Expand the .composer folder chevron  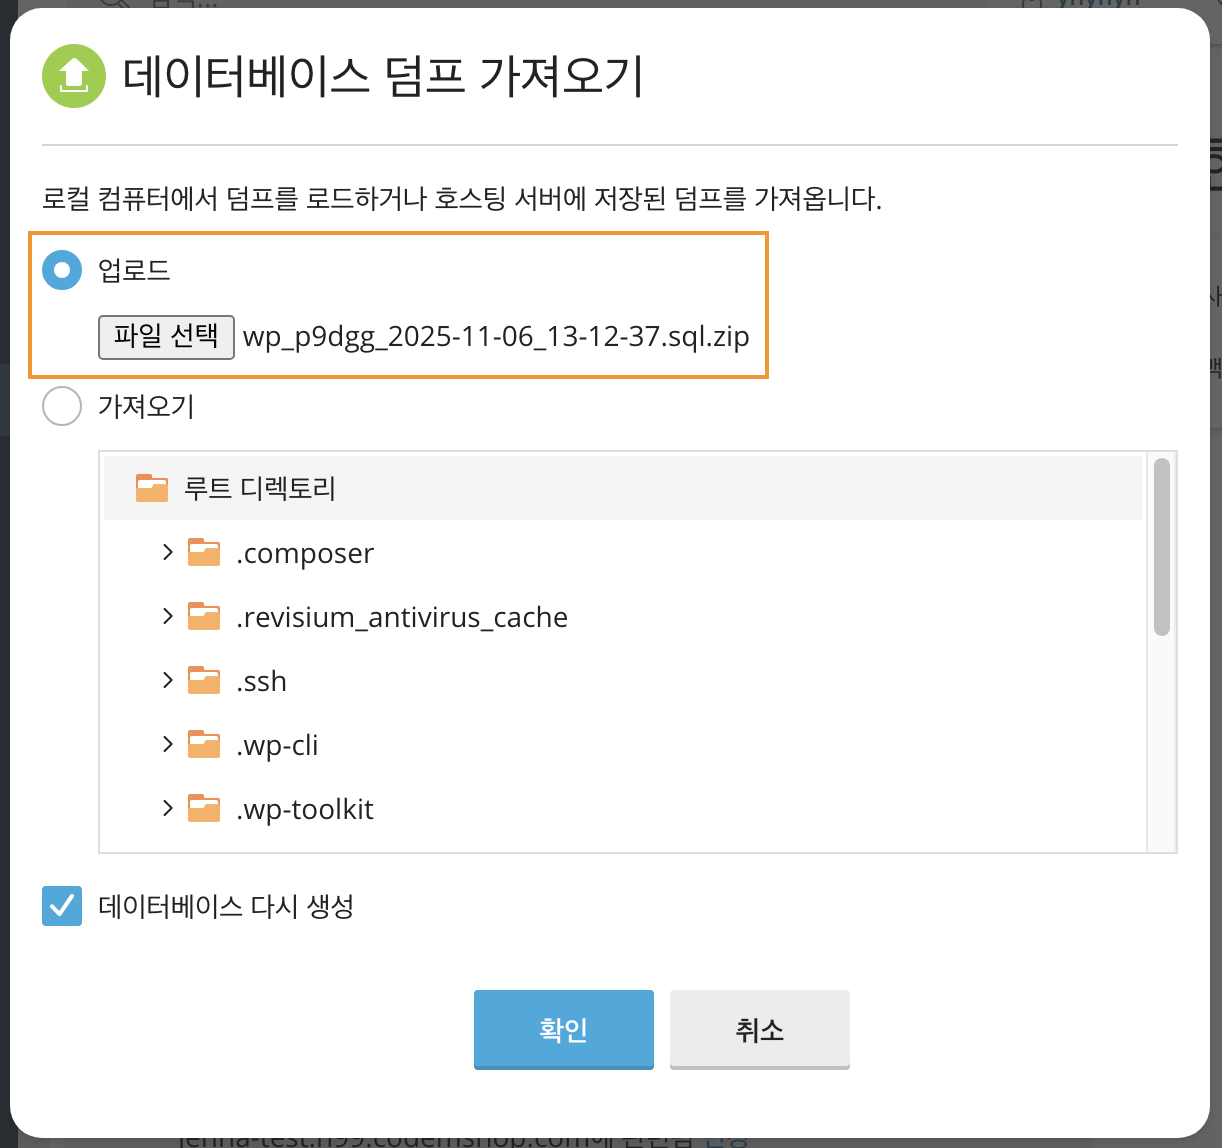click(168, 552)
